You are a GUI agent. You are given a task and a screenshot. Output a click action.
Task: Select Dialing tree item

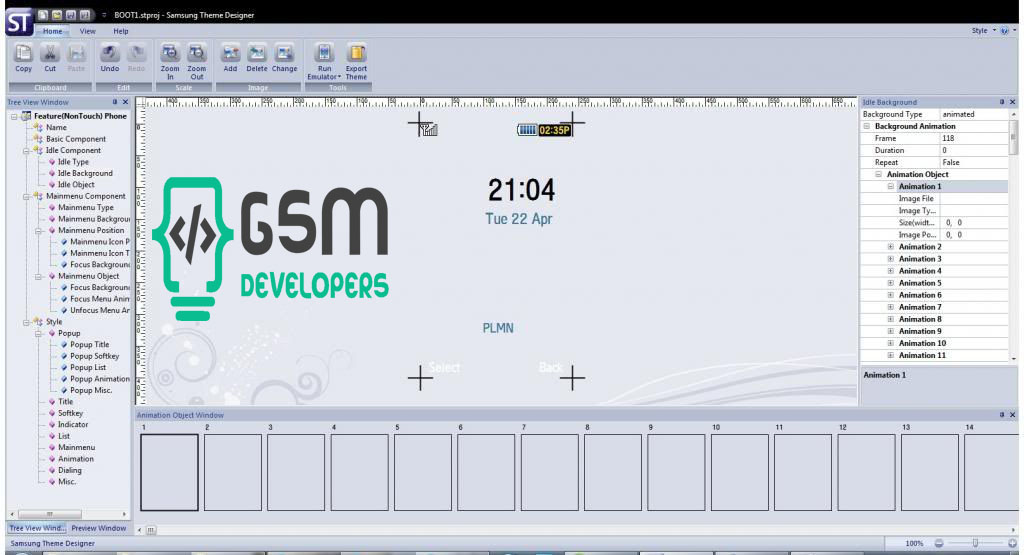[x=70, y=470]
